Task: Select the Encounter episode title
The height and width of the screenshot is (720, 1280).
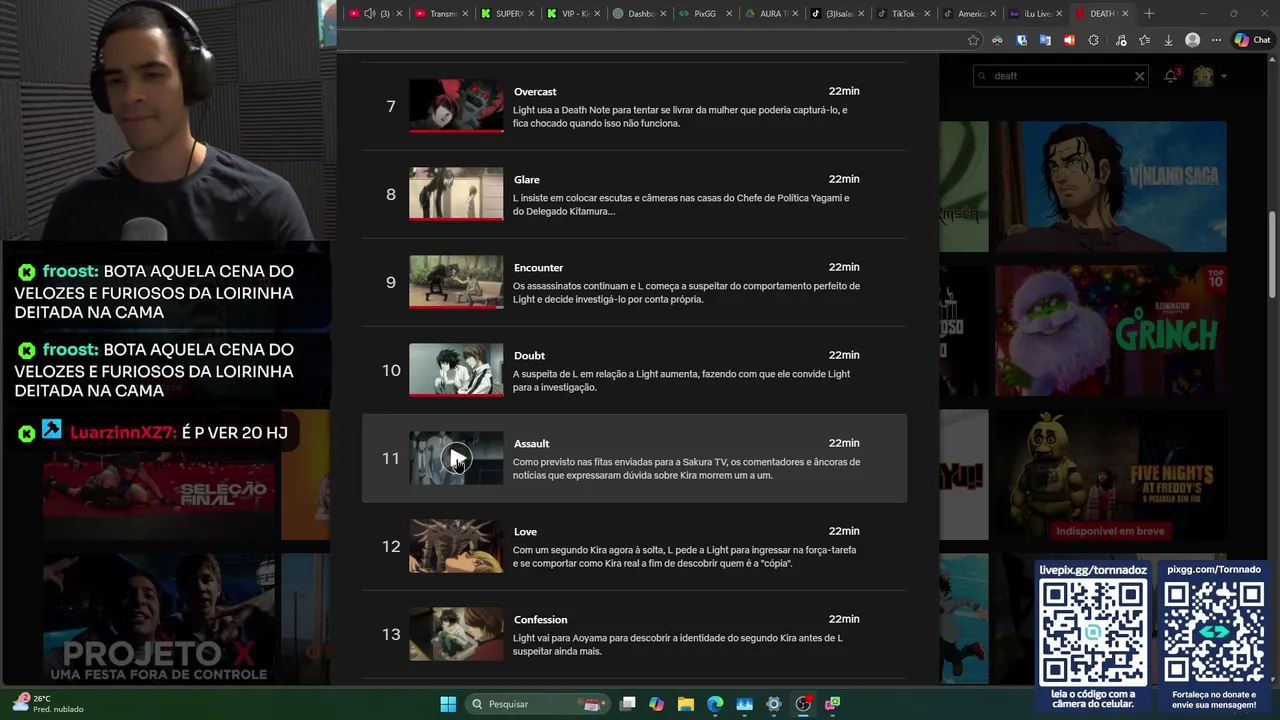Action: point(538,268)
